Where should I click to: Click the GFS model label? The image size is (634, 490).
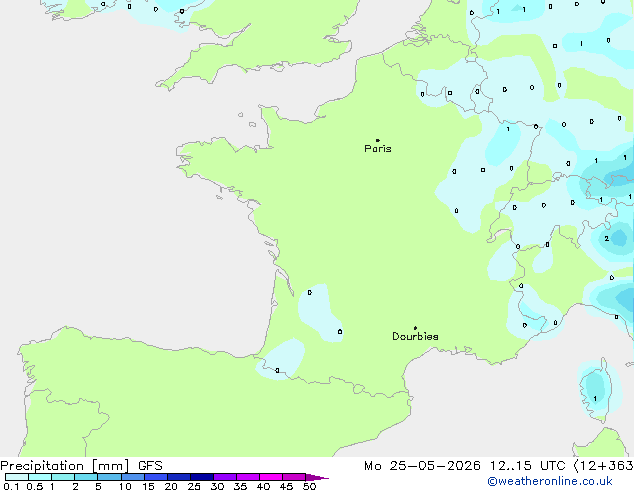click(x=150, y=466)
